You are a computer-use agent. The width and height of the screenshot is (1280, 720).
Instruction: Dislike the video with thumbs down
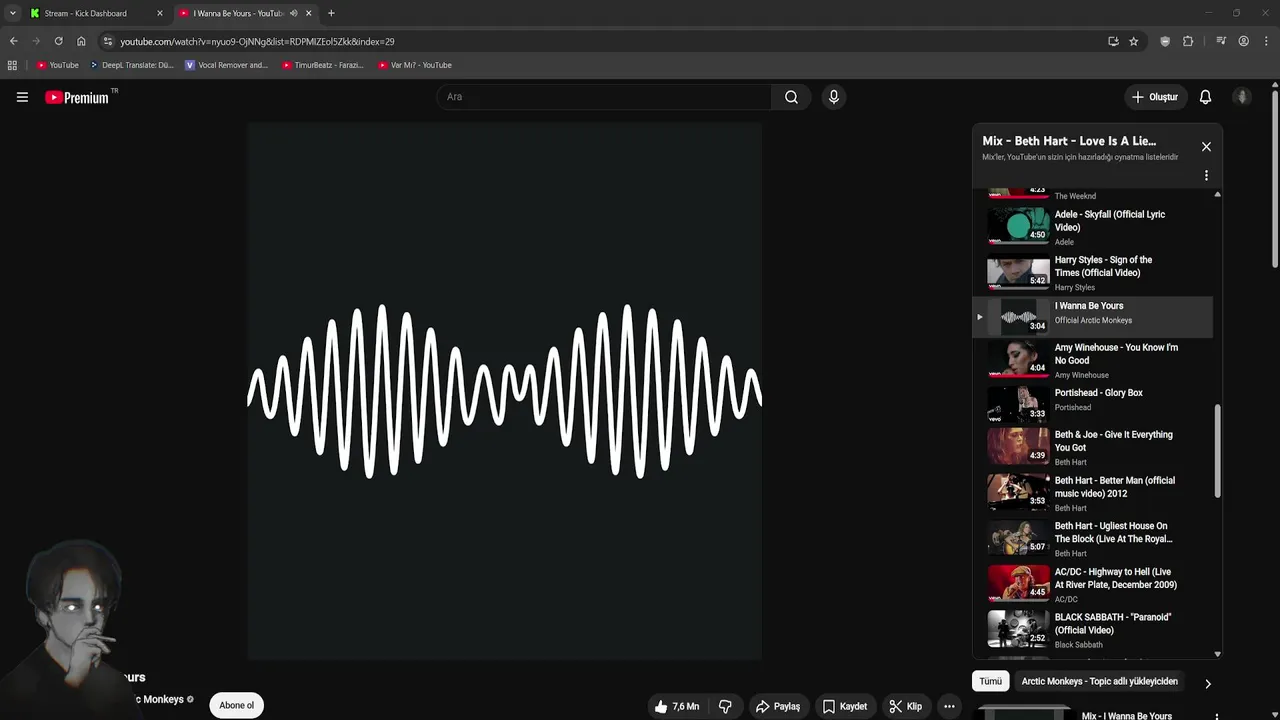pos(725,706)
